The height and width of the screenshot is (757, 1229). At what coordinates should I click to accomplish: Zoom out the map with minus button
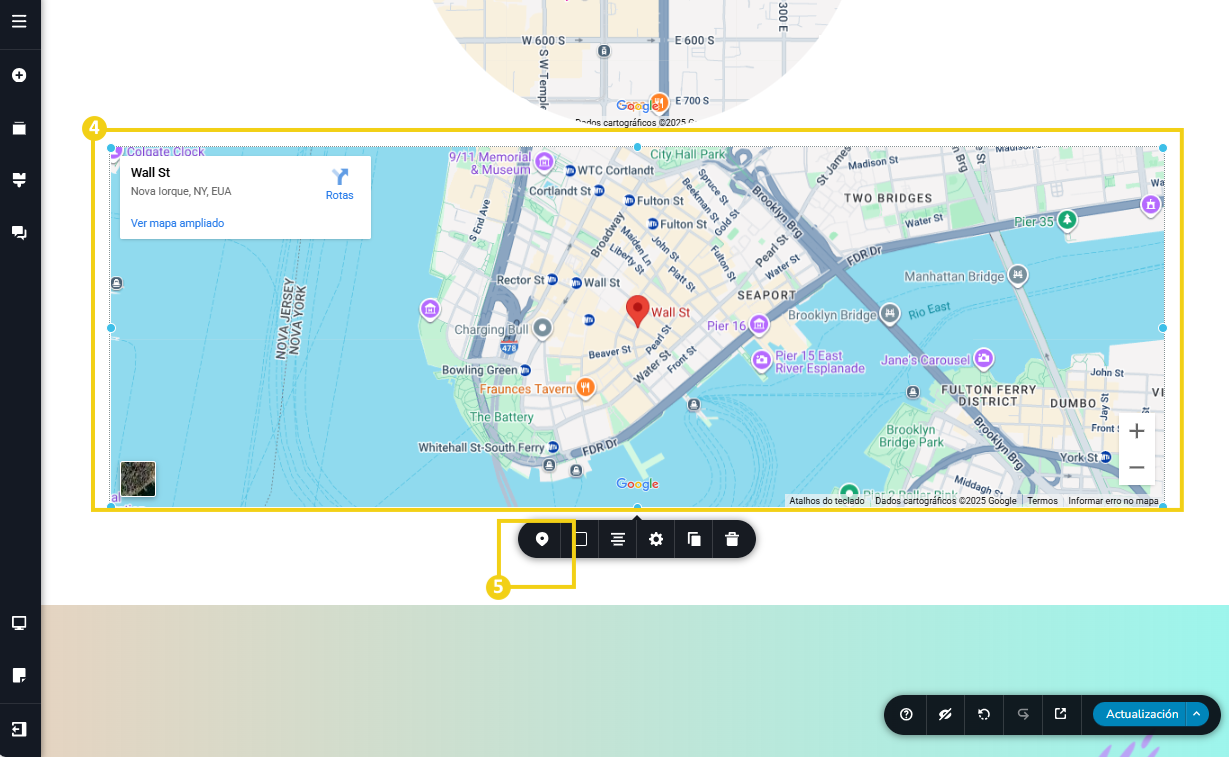pyautogui.click(x=1136, y=467)
